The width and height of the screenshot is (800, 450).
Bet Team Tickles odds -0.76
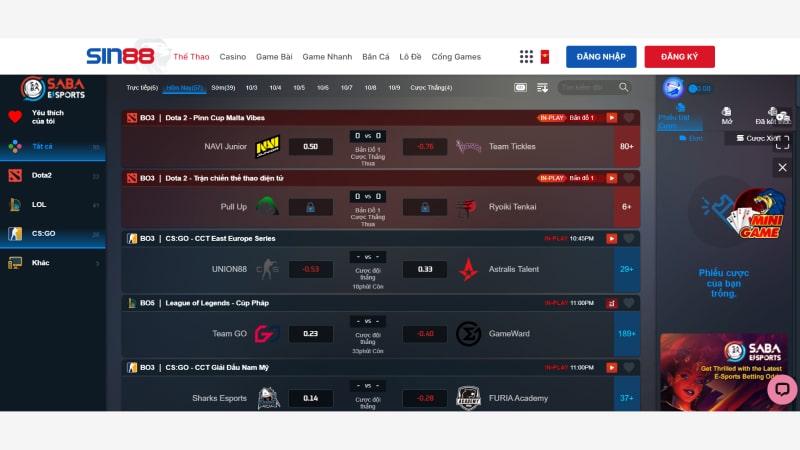[424, 146]
